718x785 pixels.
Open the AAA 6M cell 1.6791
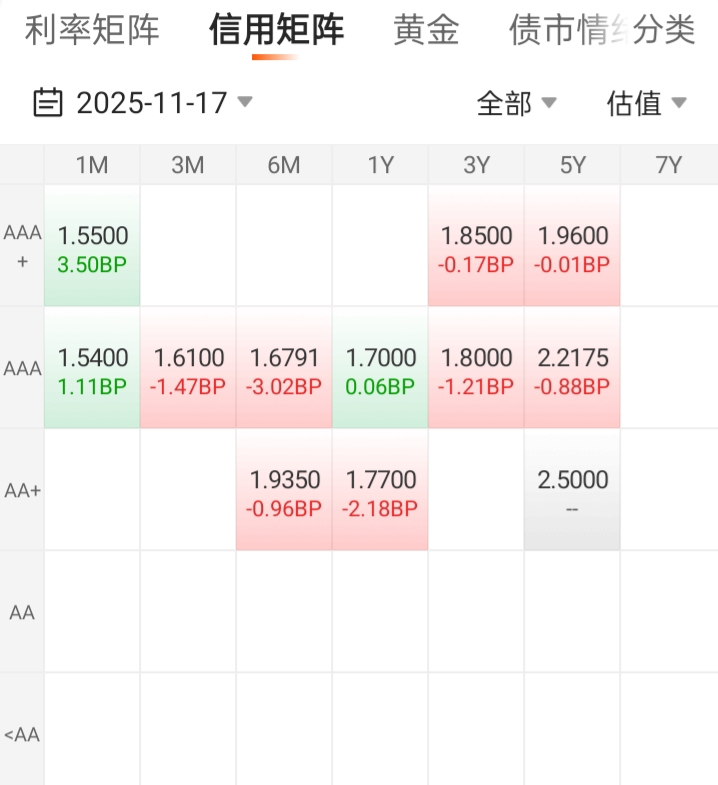pos(284,369)
